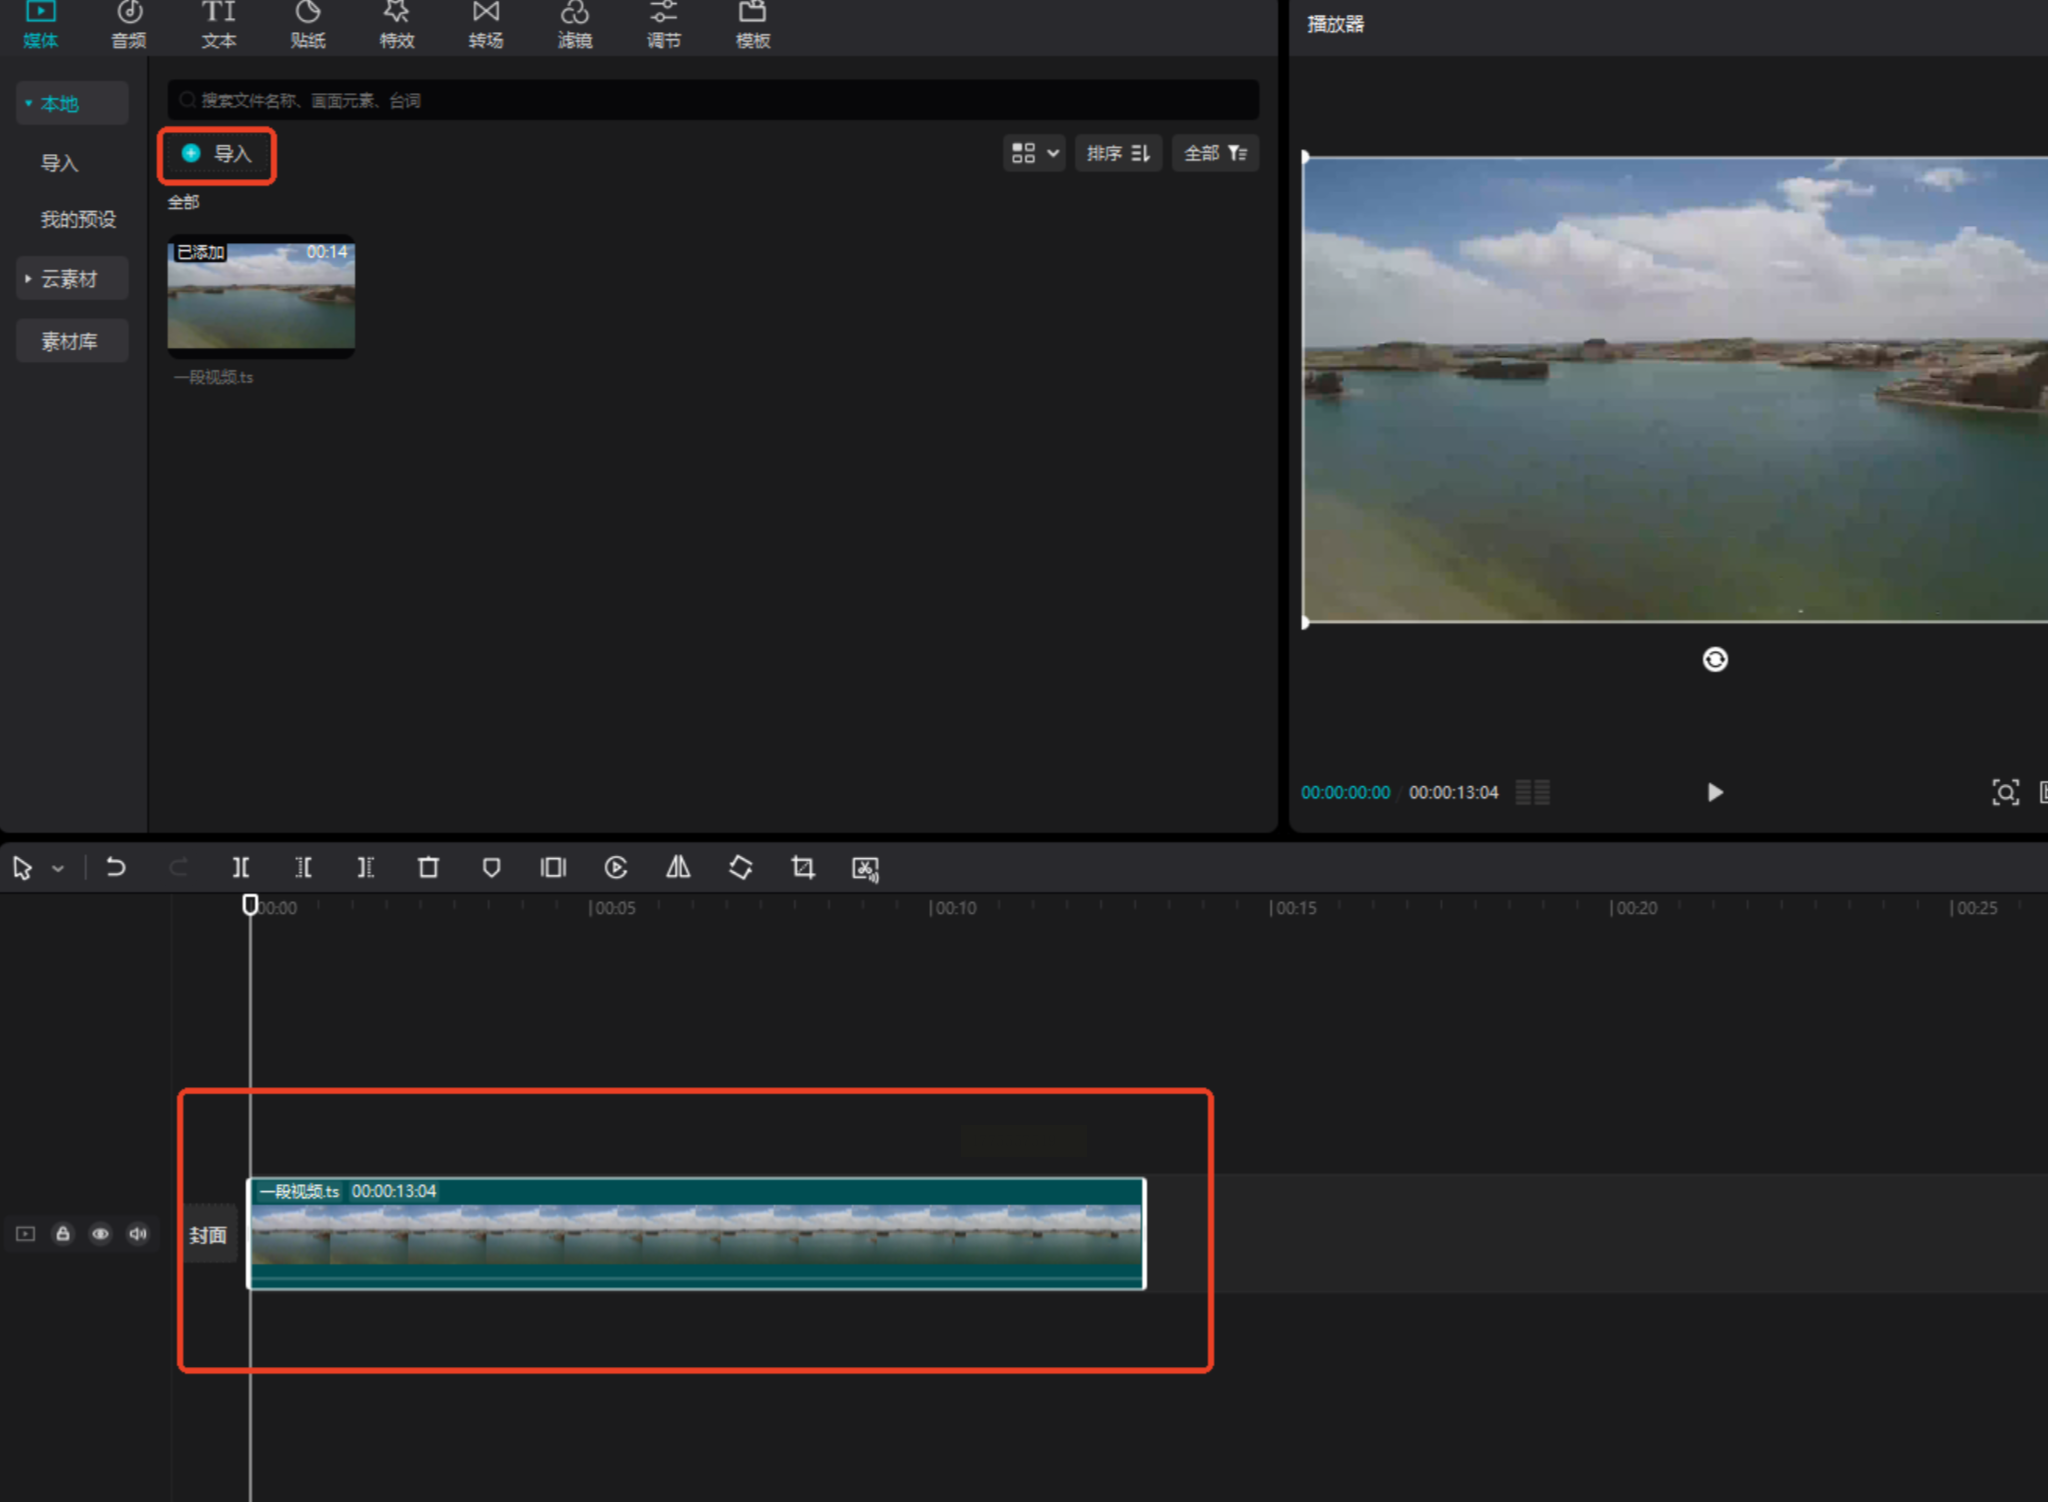Image resolution: width=2048 pixels, height=1502 pixels.
Task: Click the undo arrow icon
Action: 116,867
